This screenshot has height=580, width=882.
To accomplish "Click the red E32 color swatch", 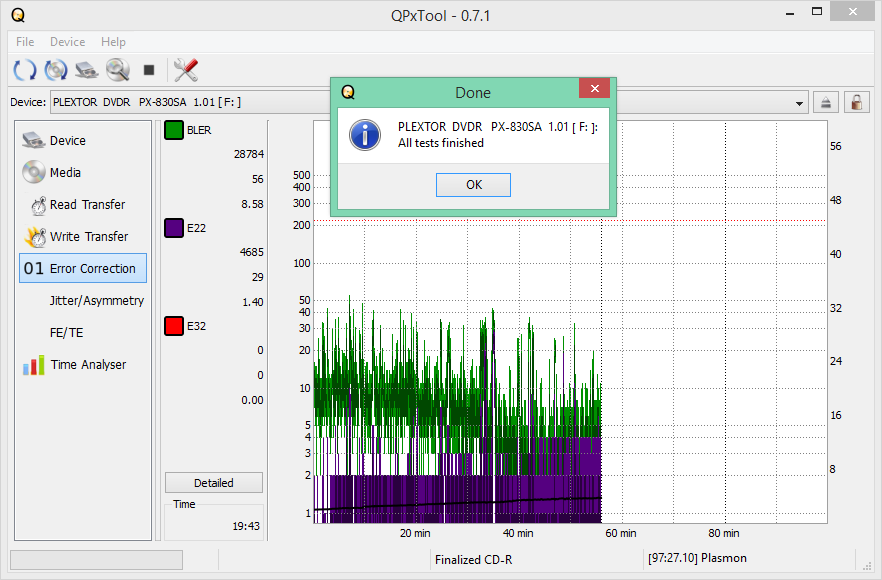I will 174,326.
